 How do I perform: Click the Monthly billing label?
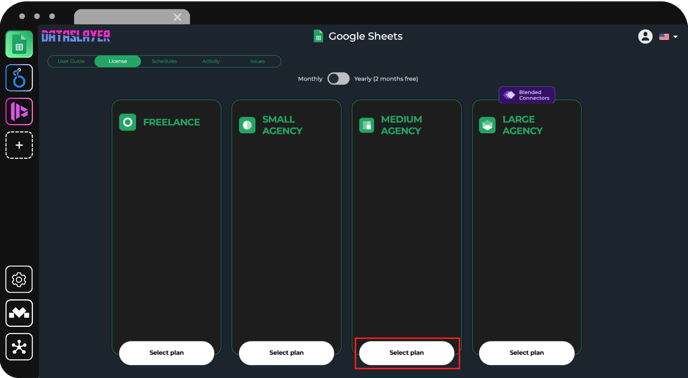pos(310,79)
